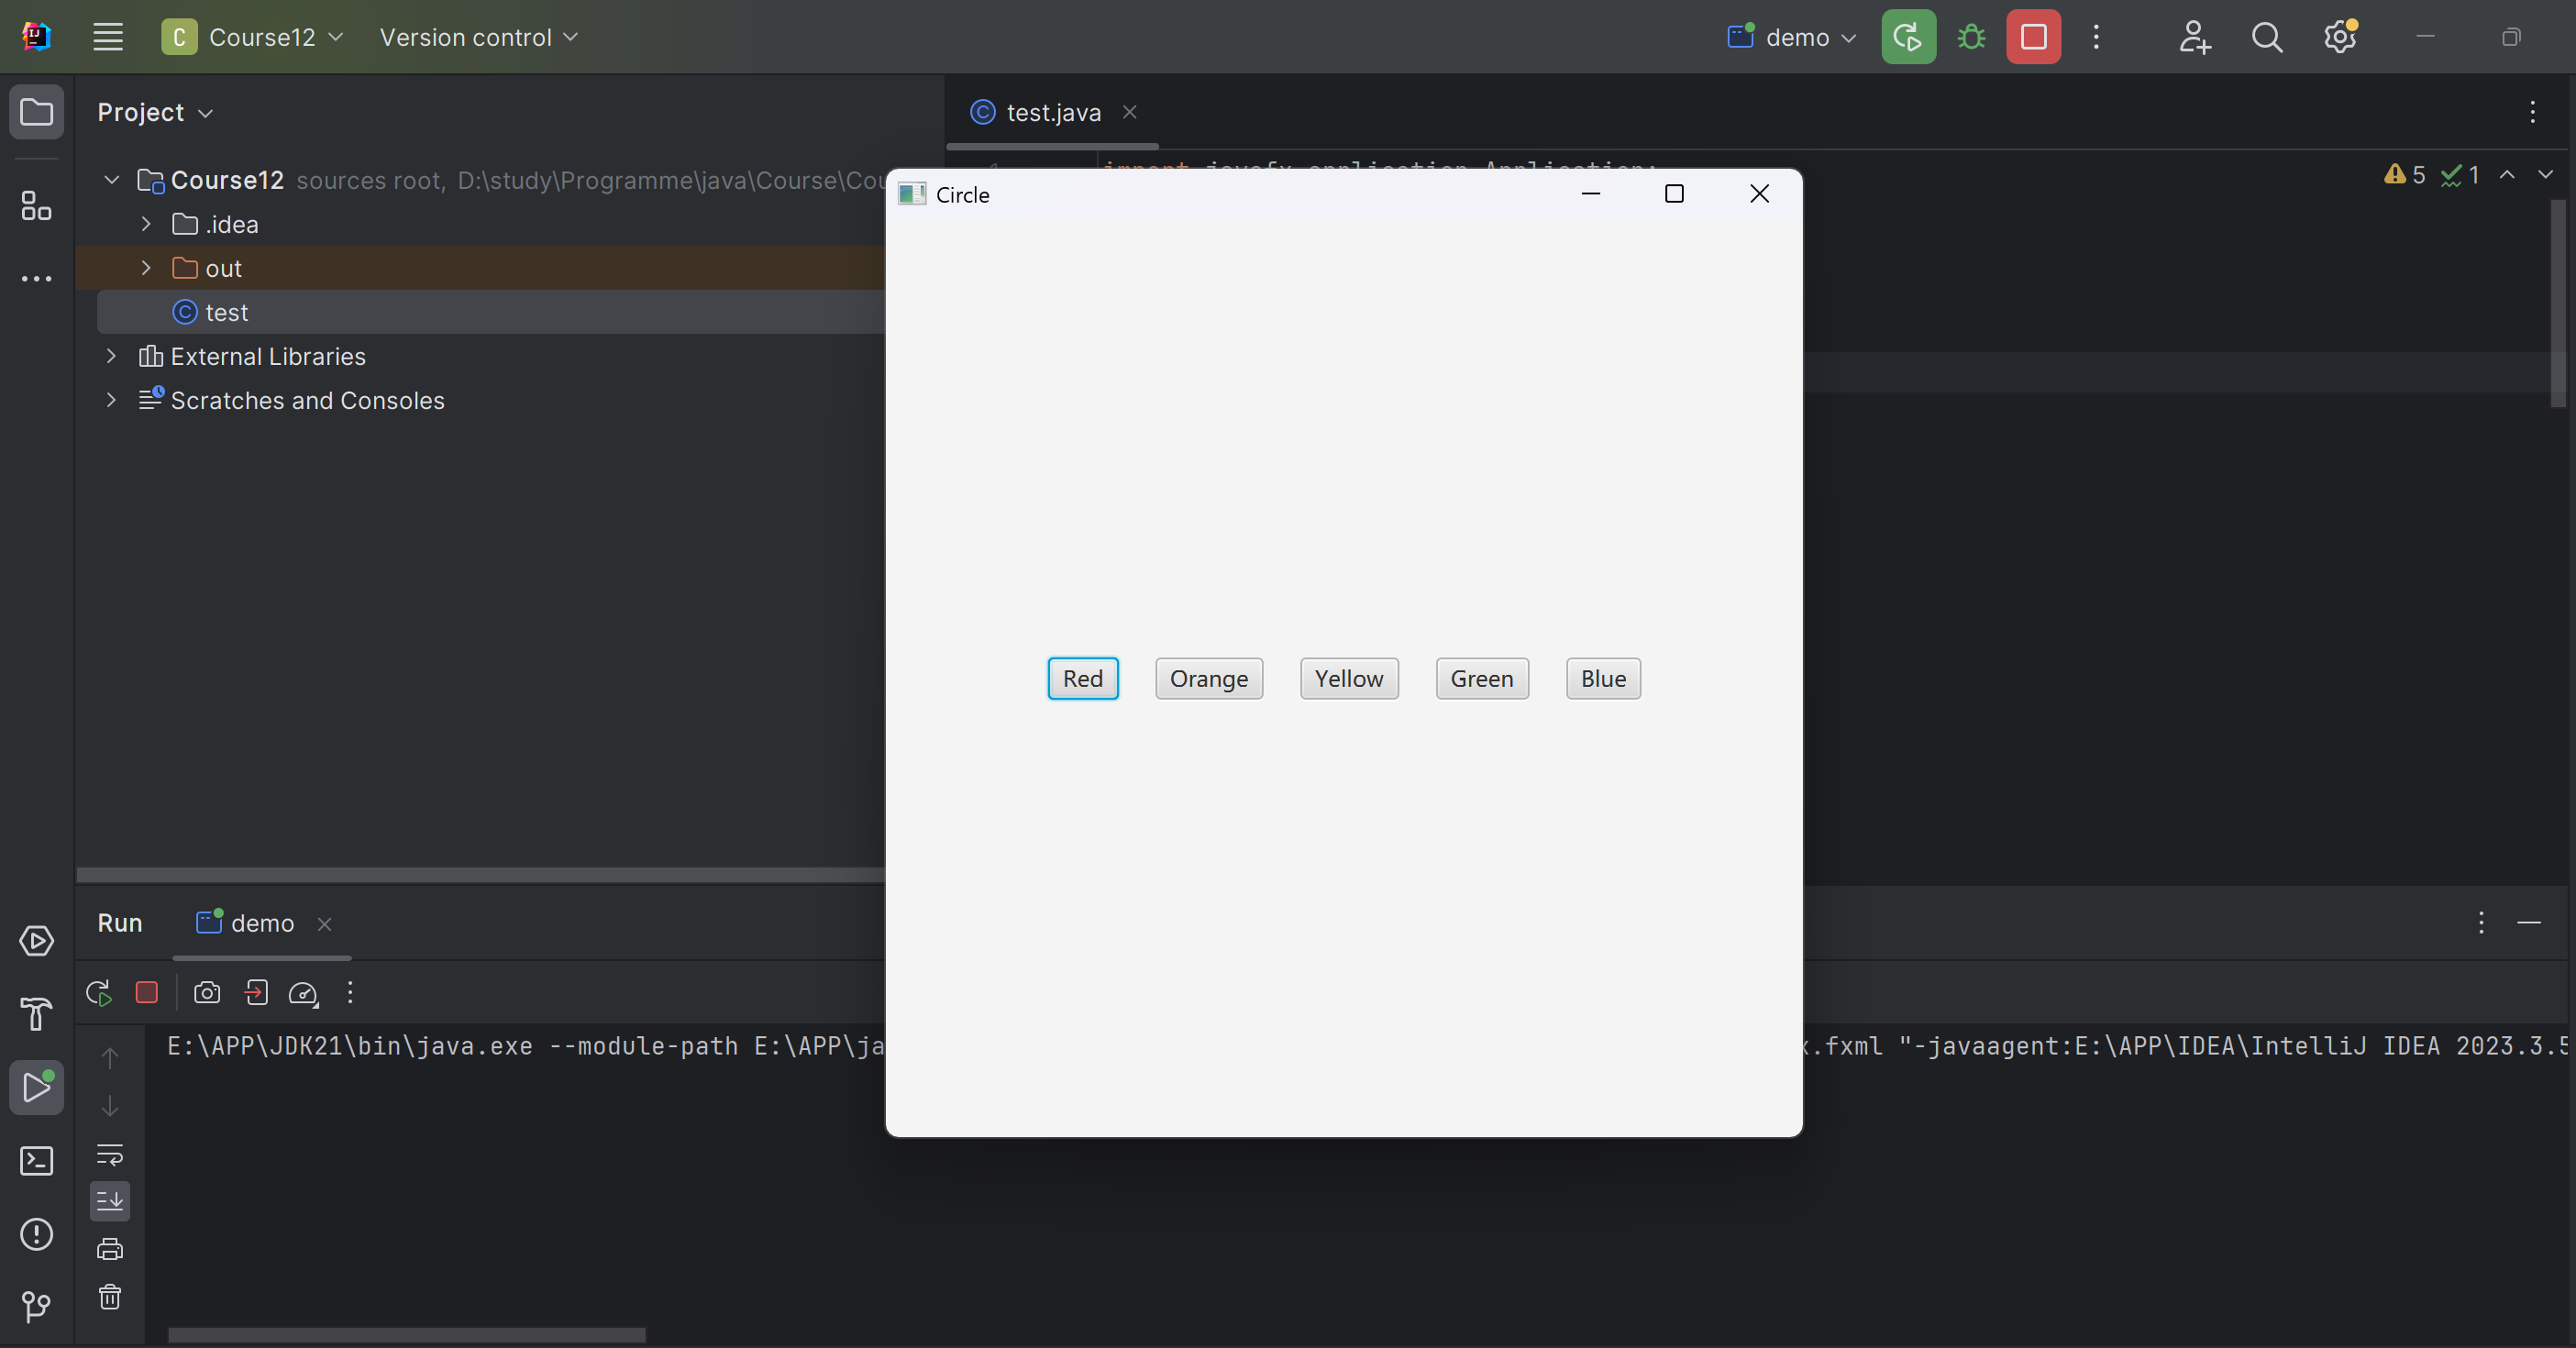2576x1348 pixels.
Task: Expand Scratches and Consoles
Action: [x=111, y=400]
